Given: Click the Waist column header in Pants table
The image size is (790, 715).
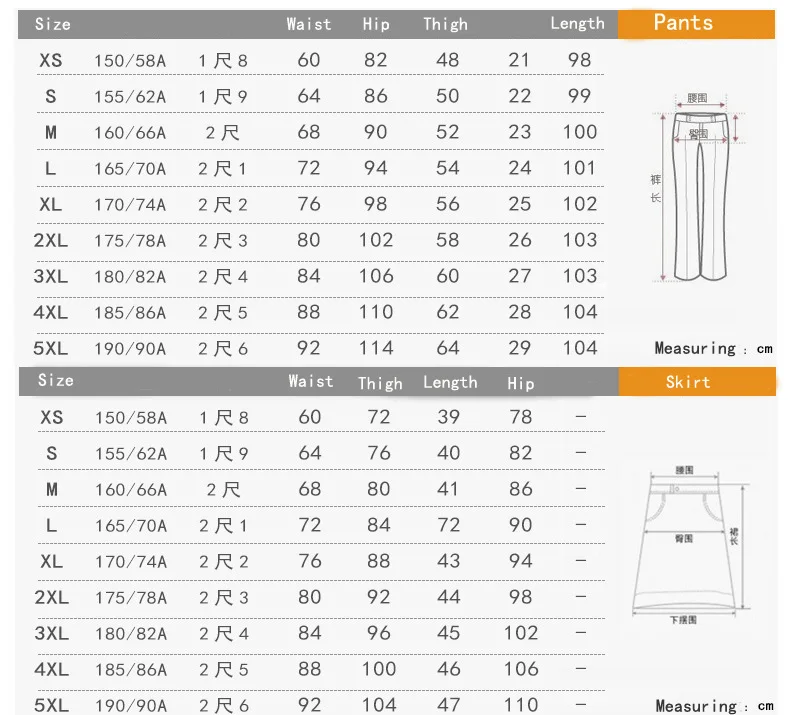Looking at the screenshot, I should click(x=309, y=24).
